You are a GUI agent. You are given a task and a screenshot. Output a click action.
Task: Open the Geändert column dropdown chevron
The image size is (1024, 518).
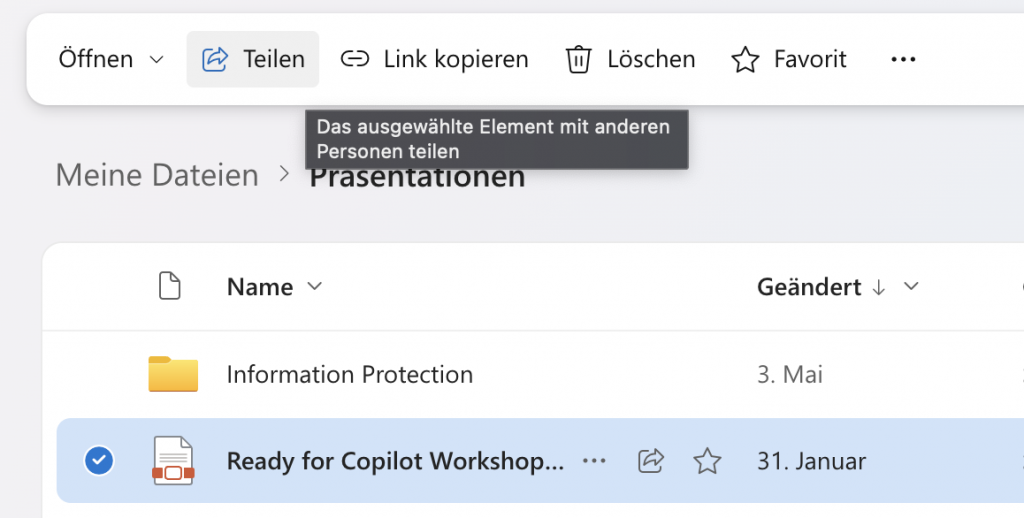coord(911,287)
